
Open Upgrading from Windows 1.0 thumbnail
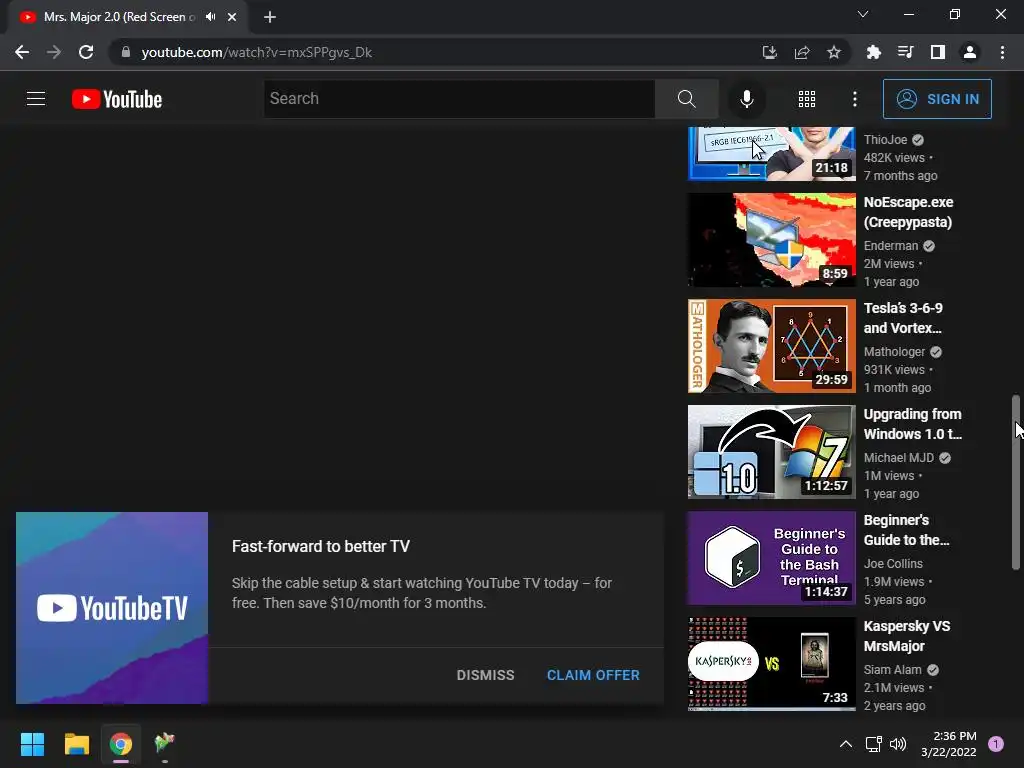772,452
